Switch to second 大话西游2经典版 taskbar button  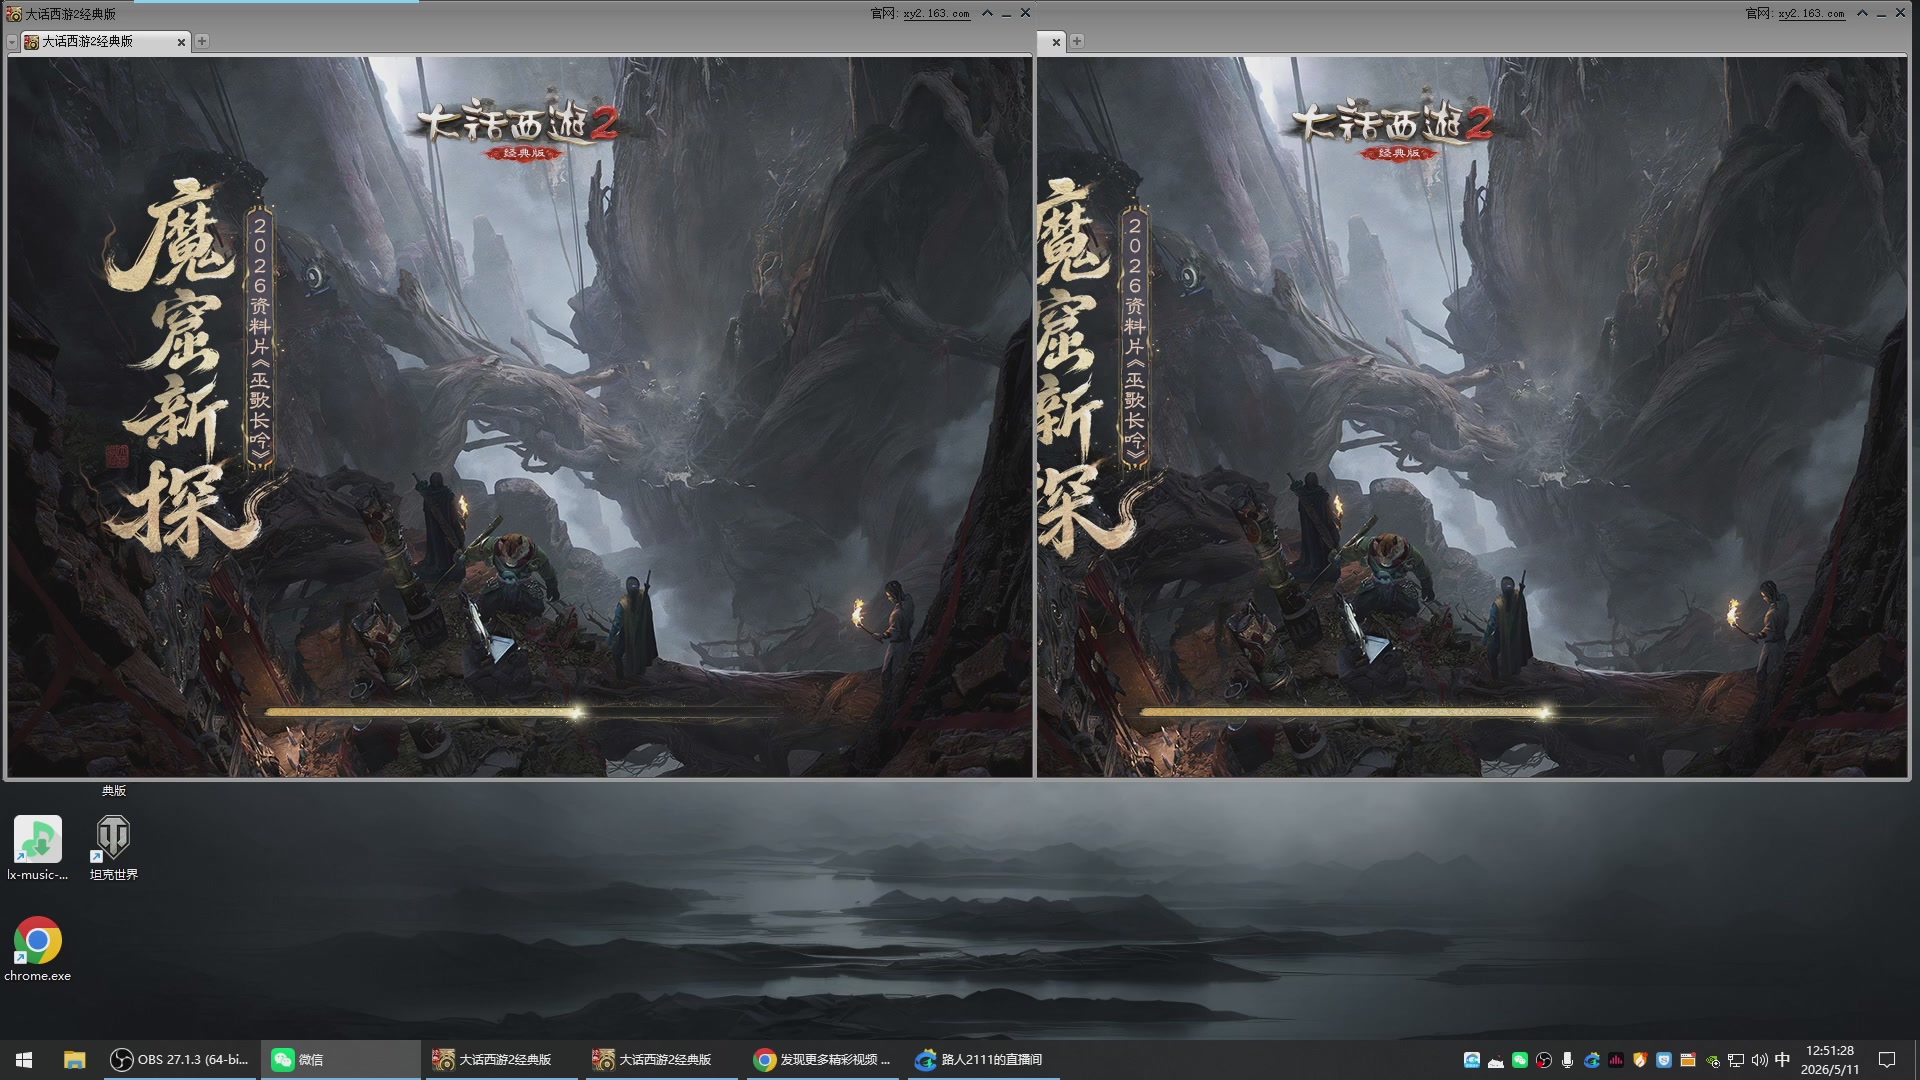661,1060
